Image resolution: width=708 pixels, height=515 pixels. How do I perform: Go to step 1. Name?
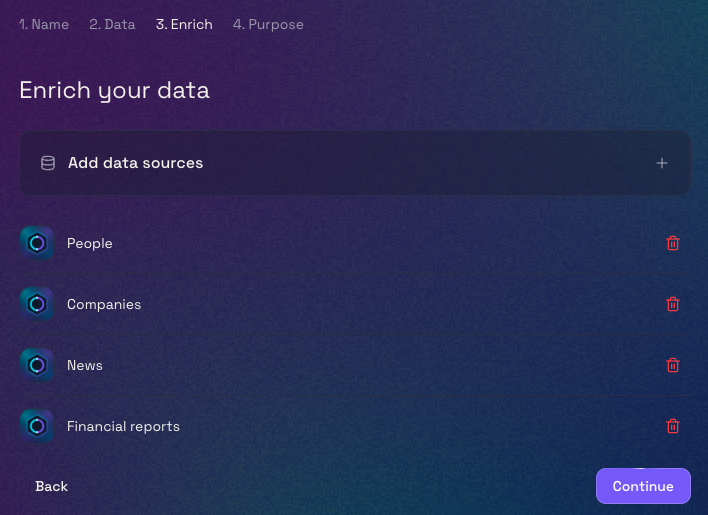(x=44, y=24)
